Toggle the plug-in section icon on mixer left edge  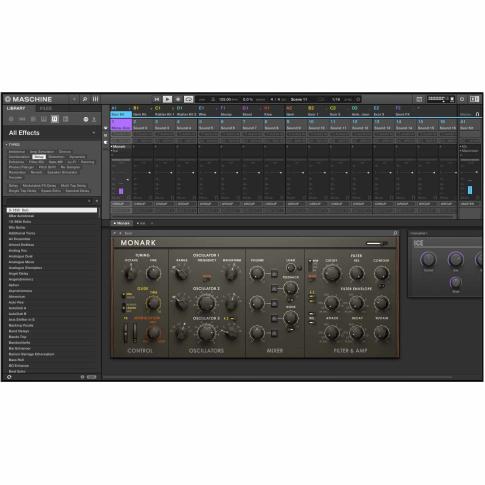coord(106,142)
